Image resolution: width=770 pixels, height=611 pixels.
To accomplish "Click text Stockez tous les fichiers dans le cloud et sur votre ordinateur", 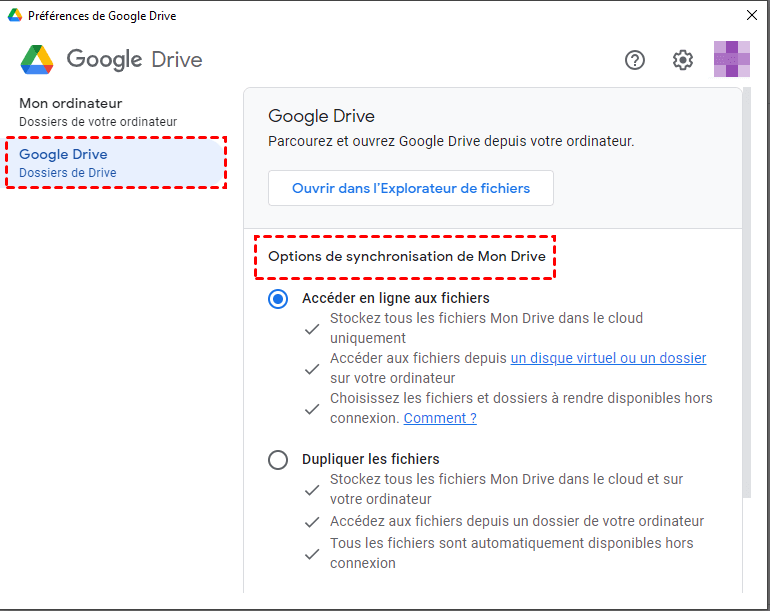I will pyautogui.click(x=506, y=489).
